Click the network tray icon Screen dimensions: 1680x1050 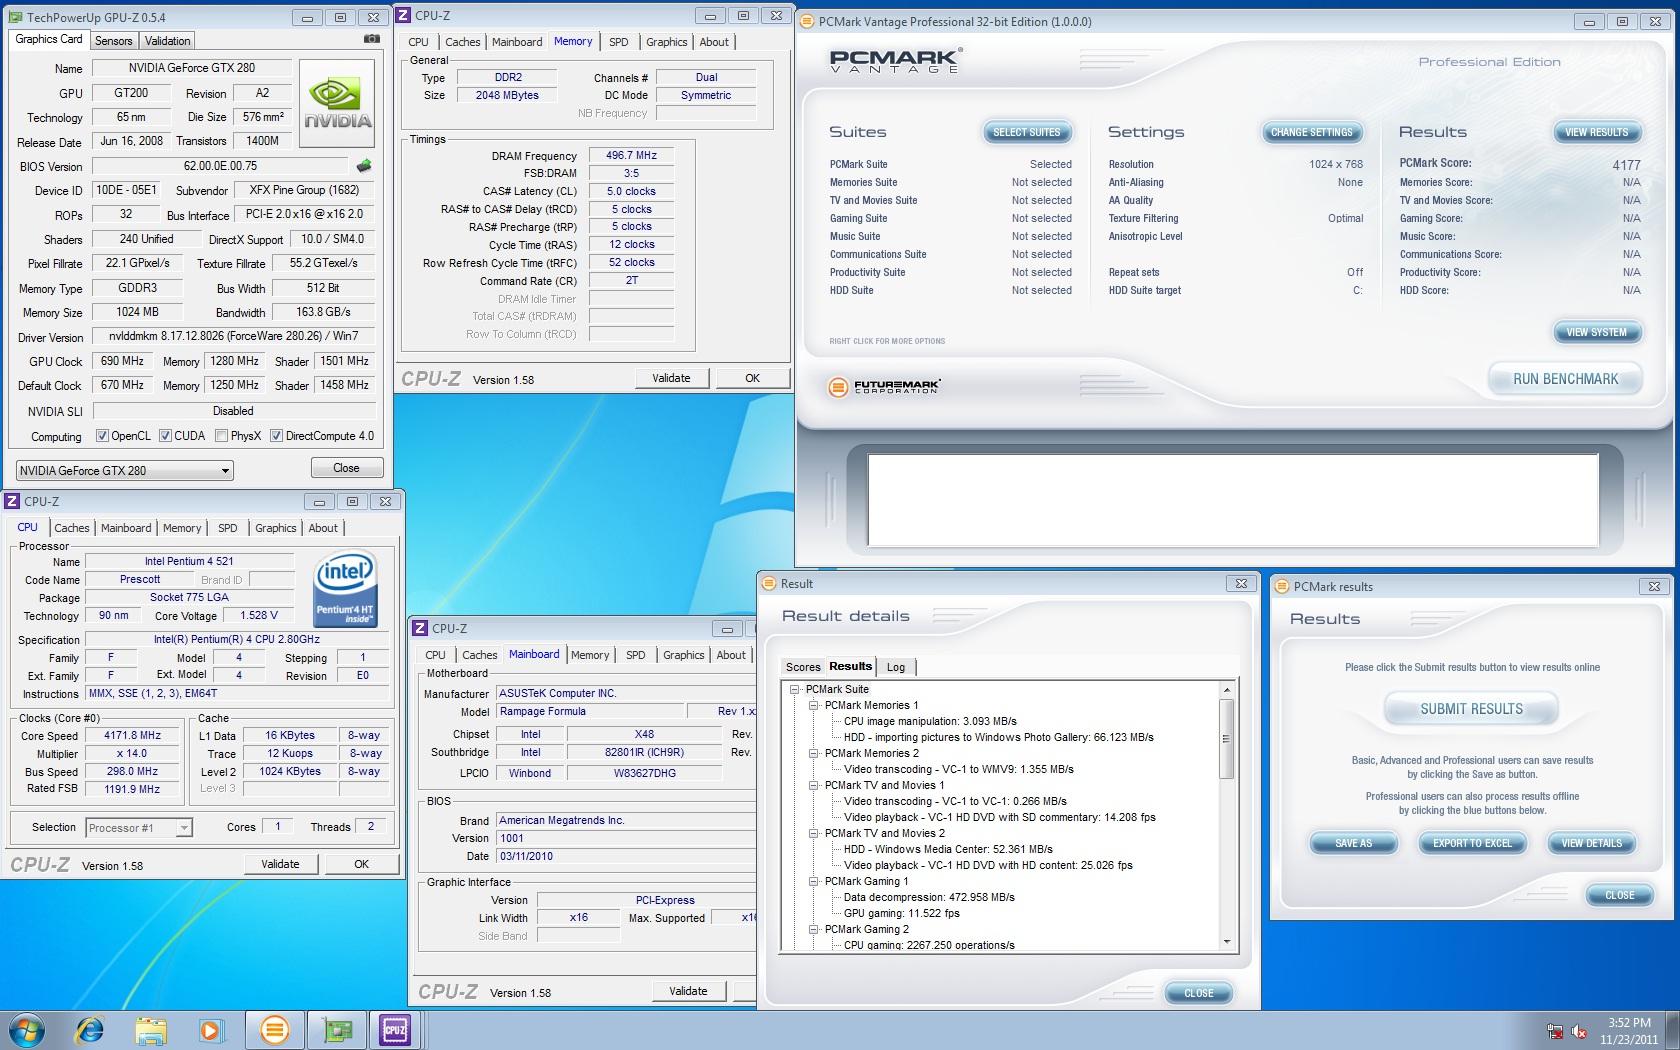(x=1555, y=1031)
